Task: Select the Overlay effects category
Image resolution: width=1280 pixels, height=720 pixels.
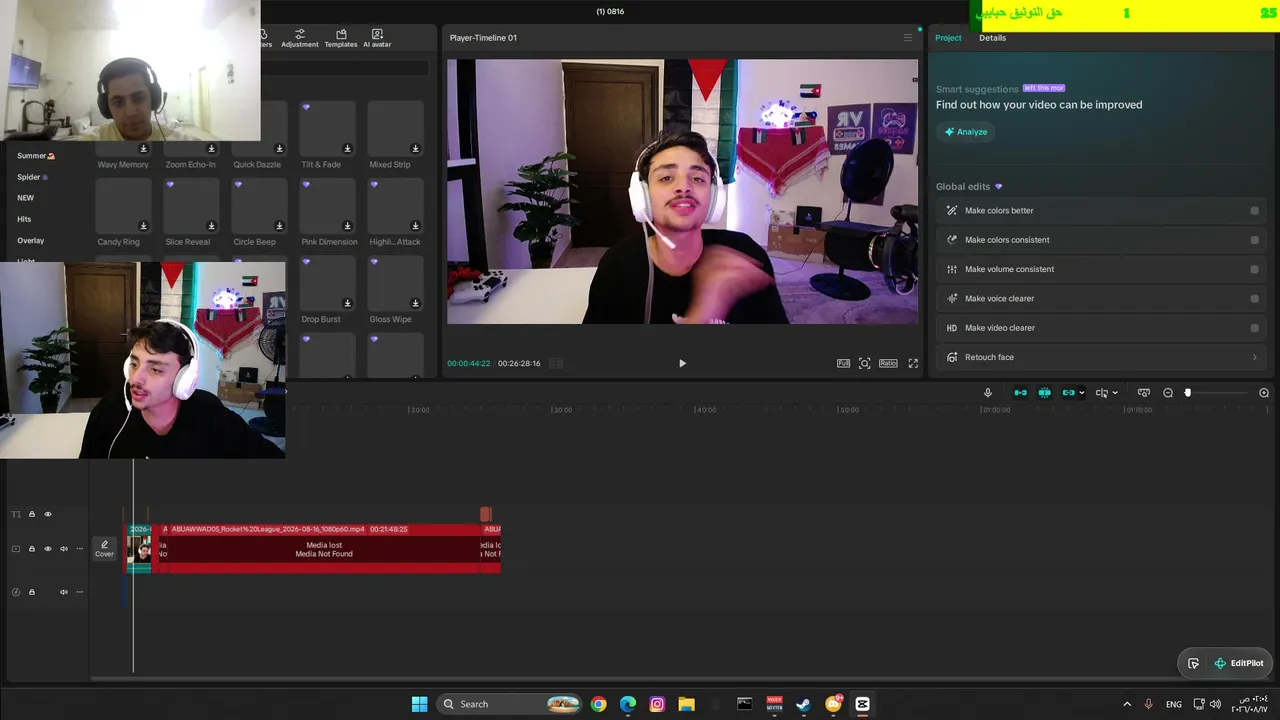Action: (31, 241)
